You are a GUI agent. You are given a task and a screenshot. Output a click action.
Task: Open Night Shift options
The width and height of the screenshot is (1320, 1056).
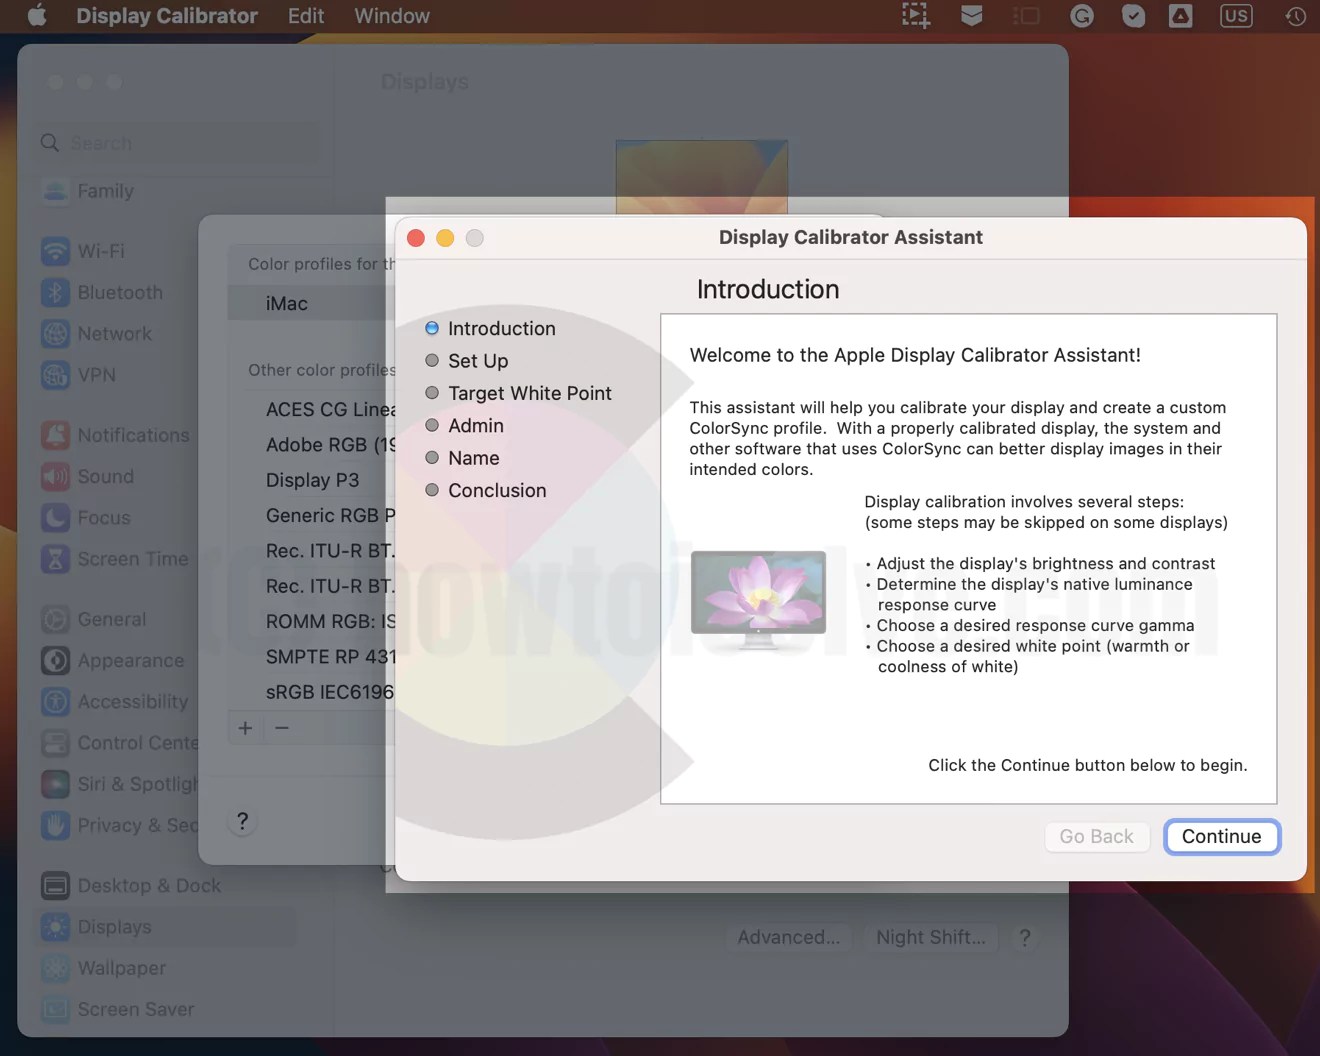click(930, 937)
